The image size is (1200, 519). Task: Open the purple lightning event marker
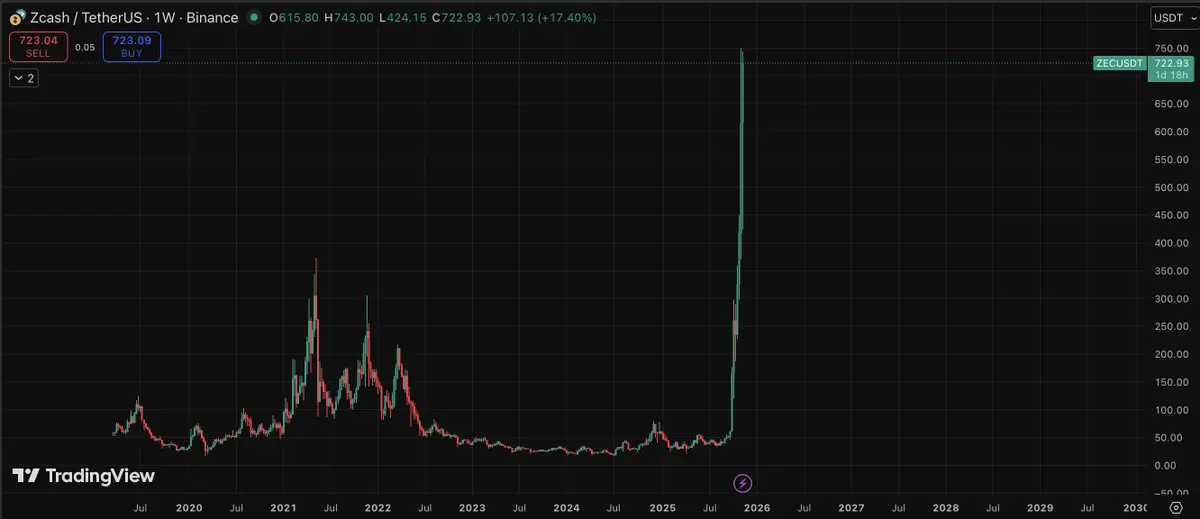tap(743, 484)
